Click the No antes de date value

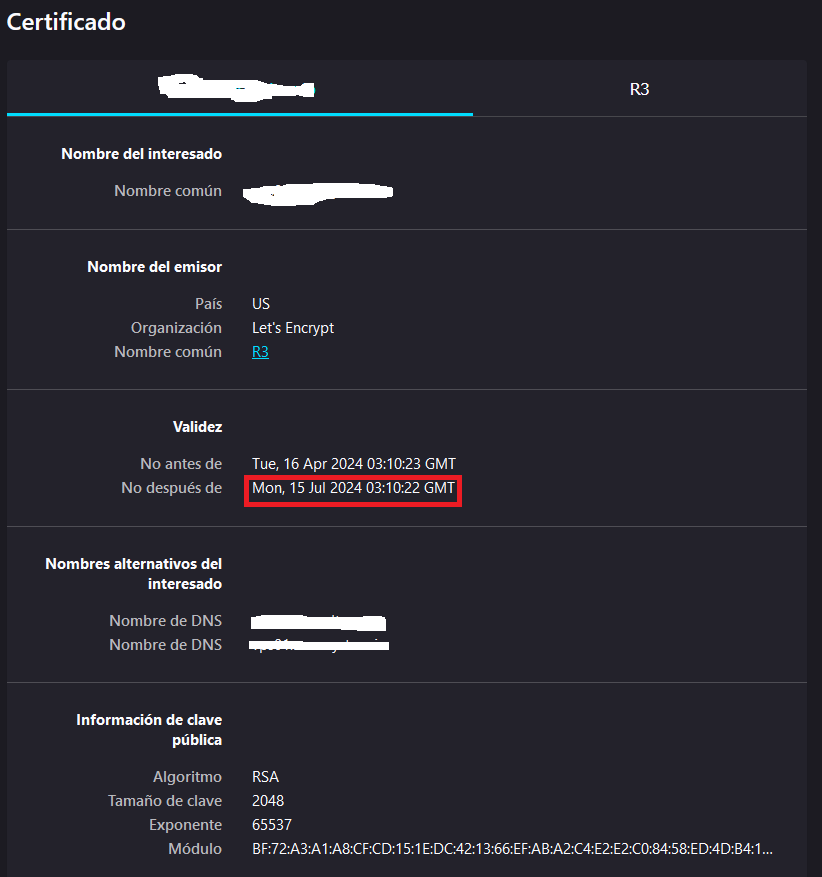click(x=353, y=464)
